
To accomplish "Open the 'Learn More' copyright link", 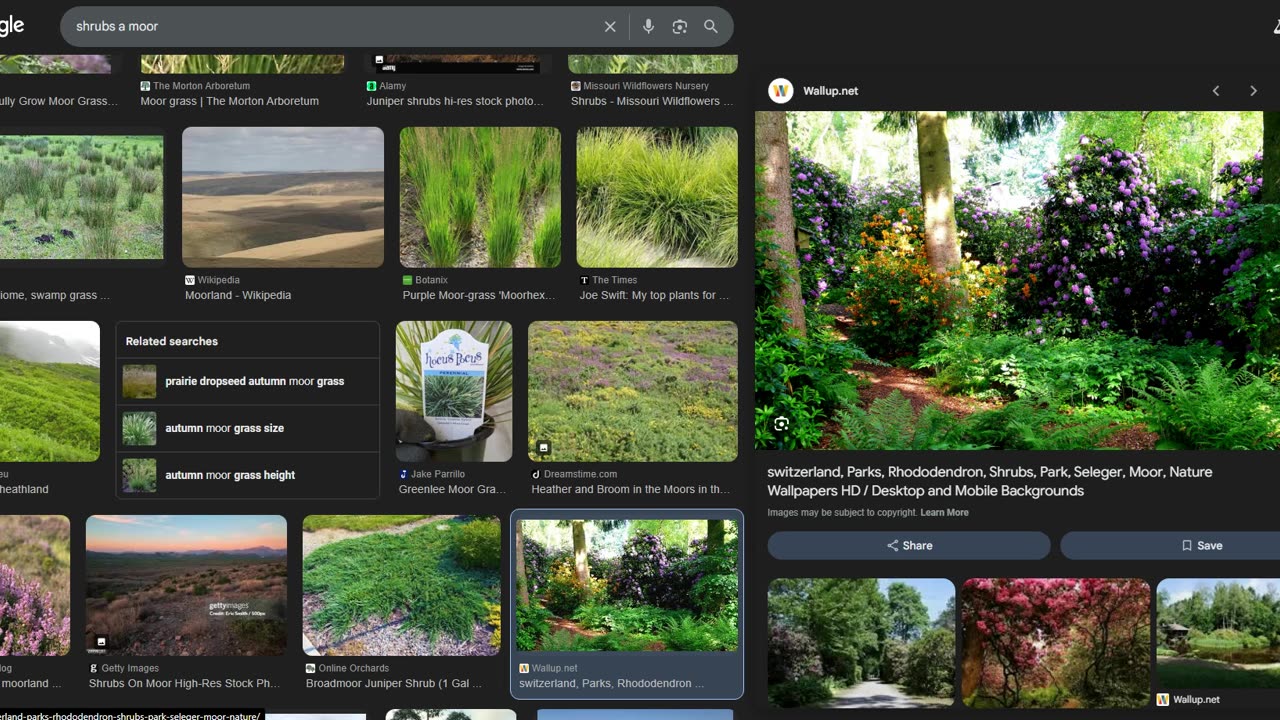I will click(x=944, y=513).
